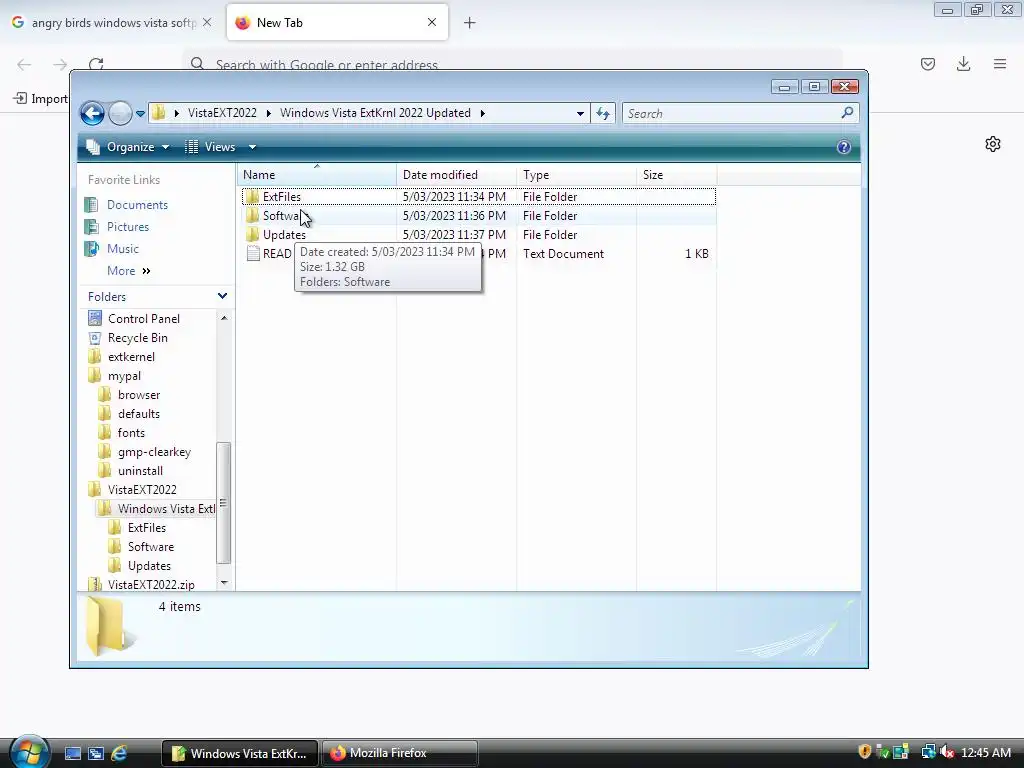Expand address bar history dropdown arrow
The width and height of the screenshot is (1024, 768).
(x=580, y=114)
